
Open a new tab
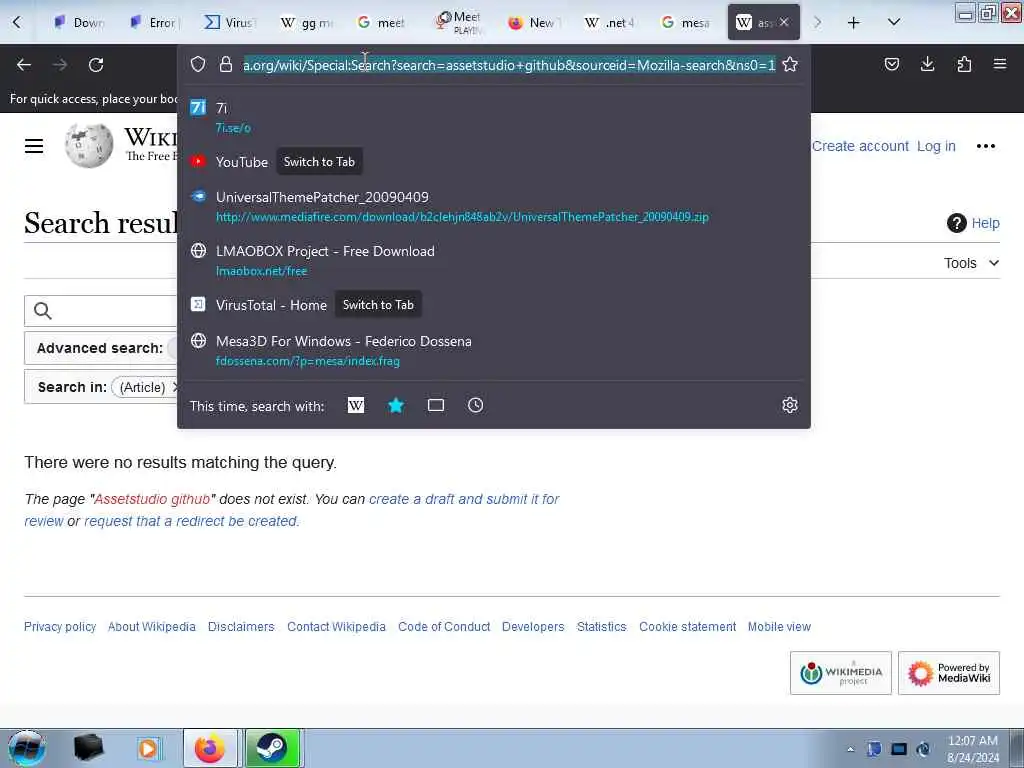[854, 23]
